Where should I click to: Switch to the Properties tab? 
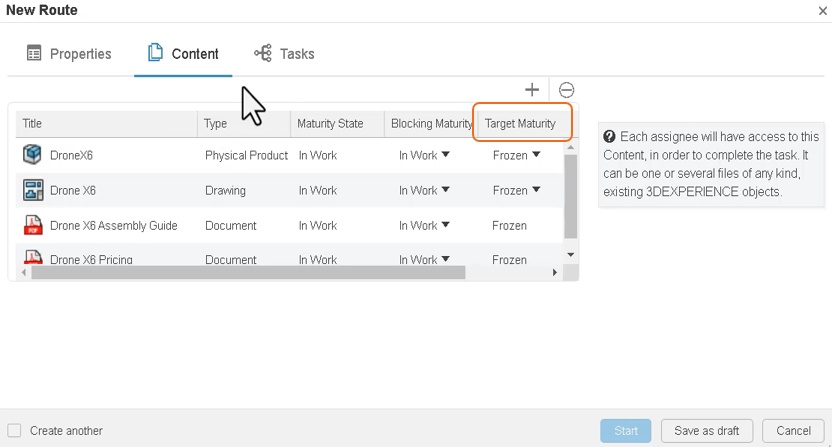[69, 54]
